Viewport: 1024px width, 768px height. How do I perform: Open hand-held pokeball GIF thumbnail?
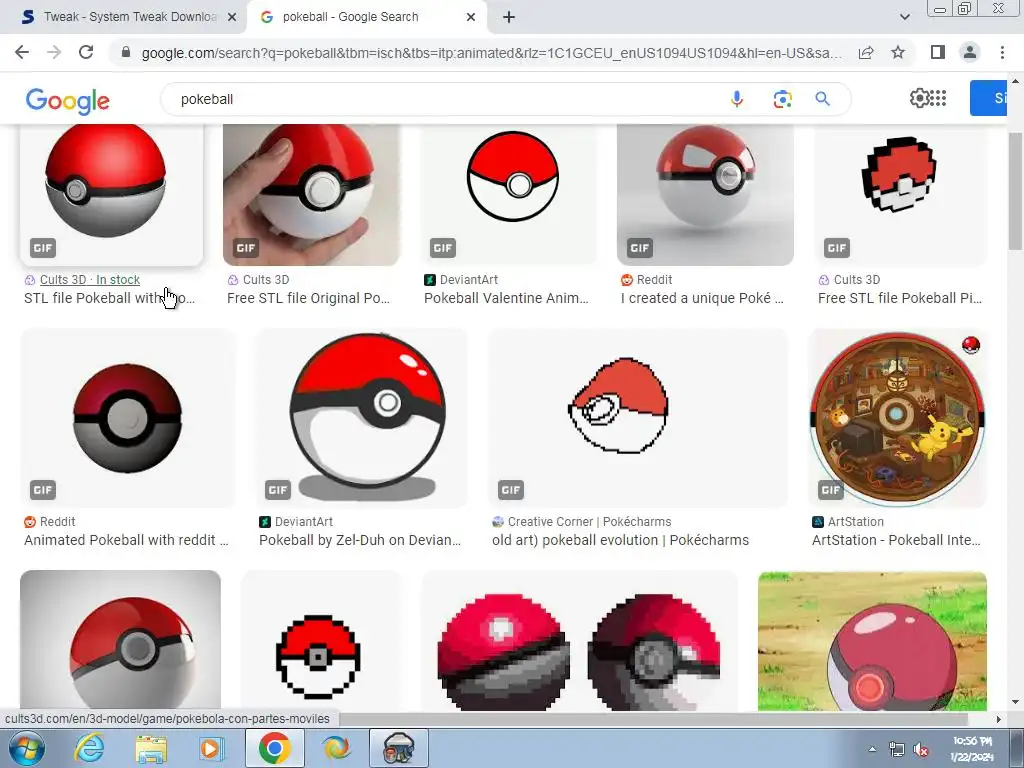311,195
